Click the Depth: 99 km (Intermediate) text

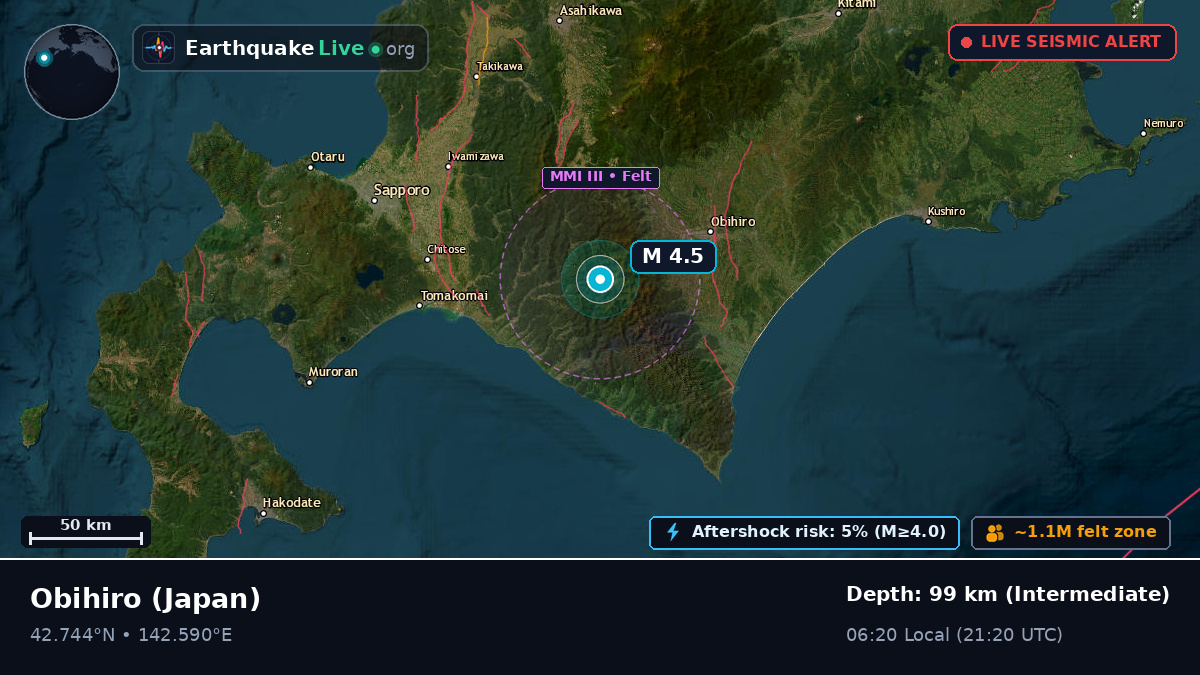click(x=1008, y=595)
